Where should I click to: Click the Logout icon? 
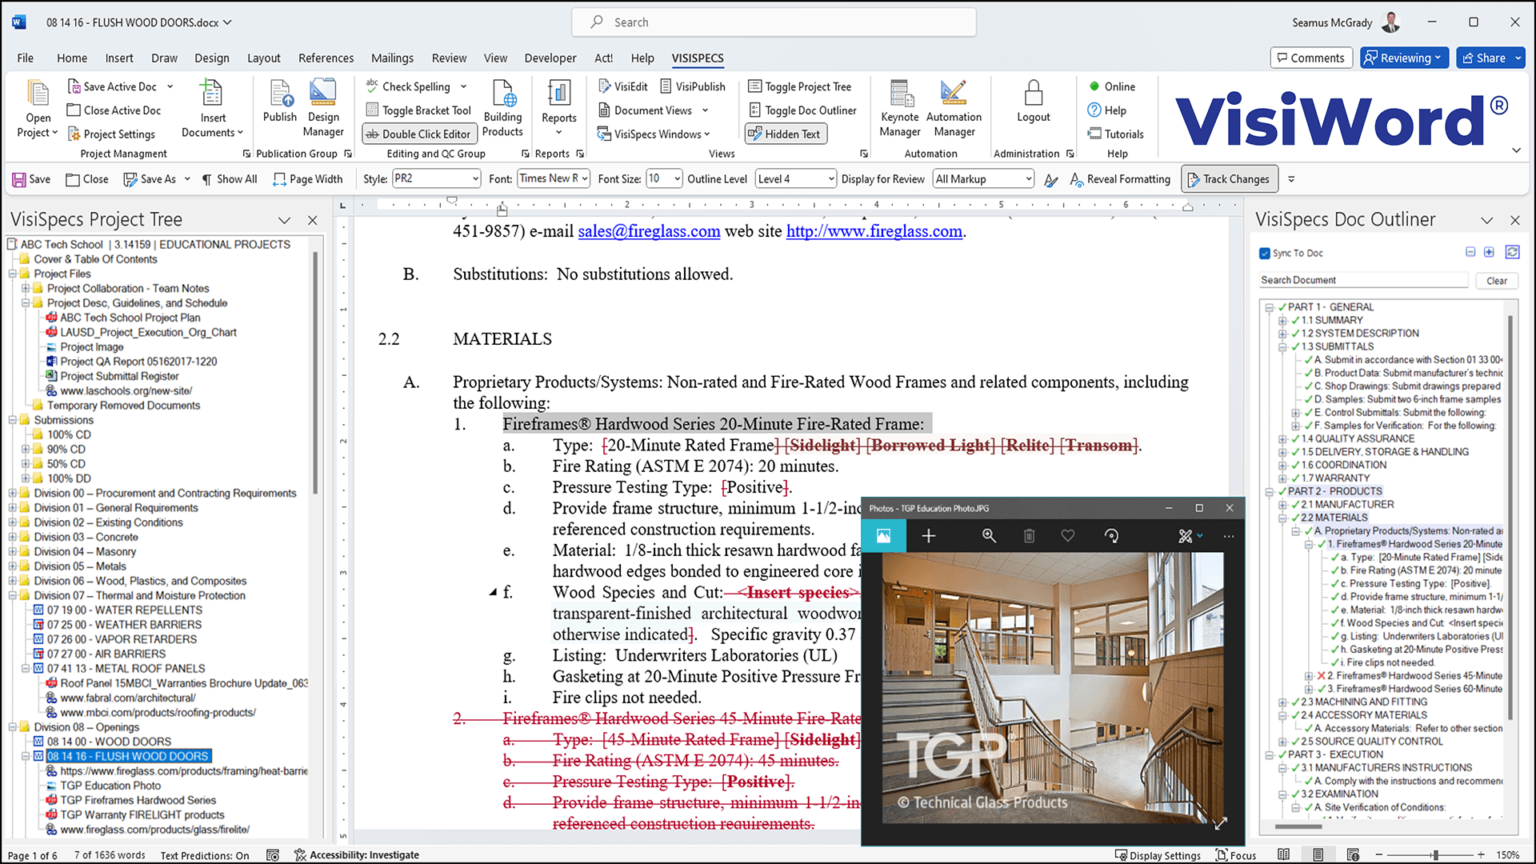1033,103
